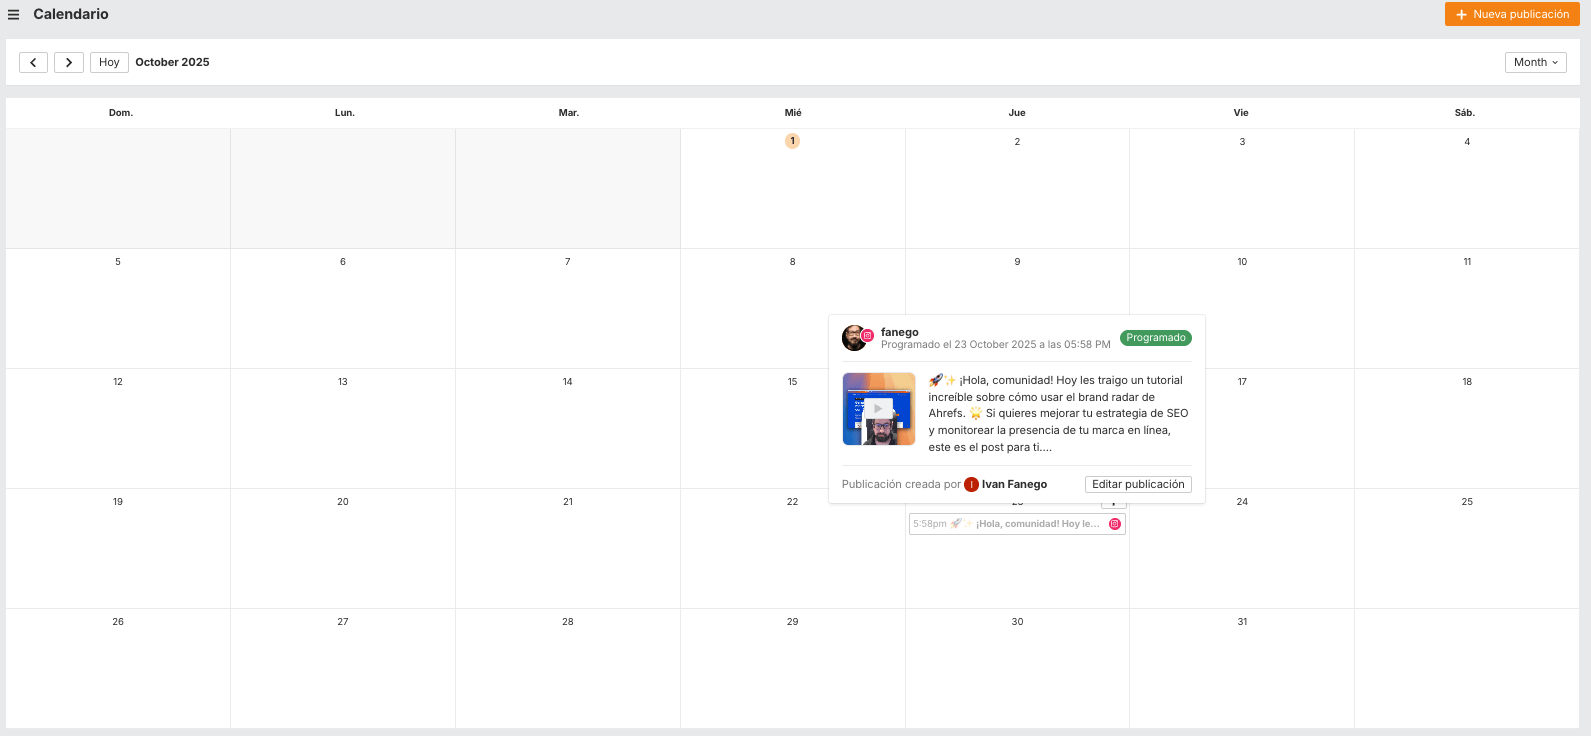The height and width of the screenshot is (736, 1591).
Task: Go to the previous month
Action: [33, 62]
